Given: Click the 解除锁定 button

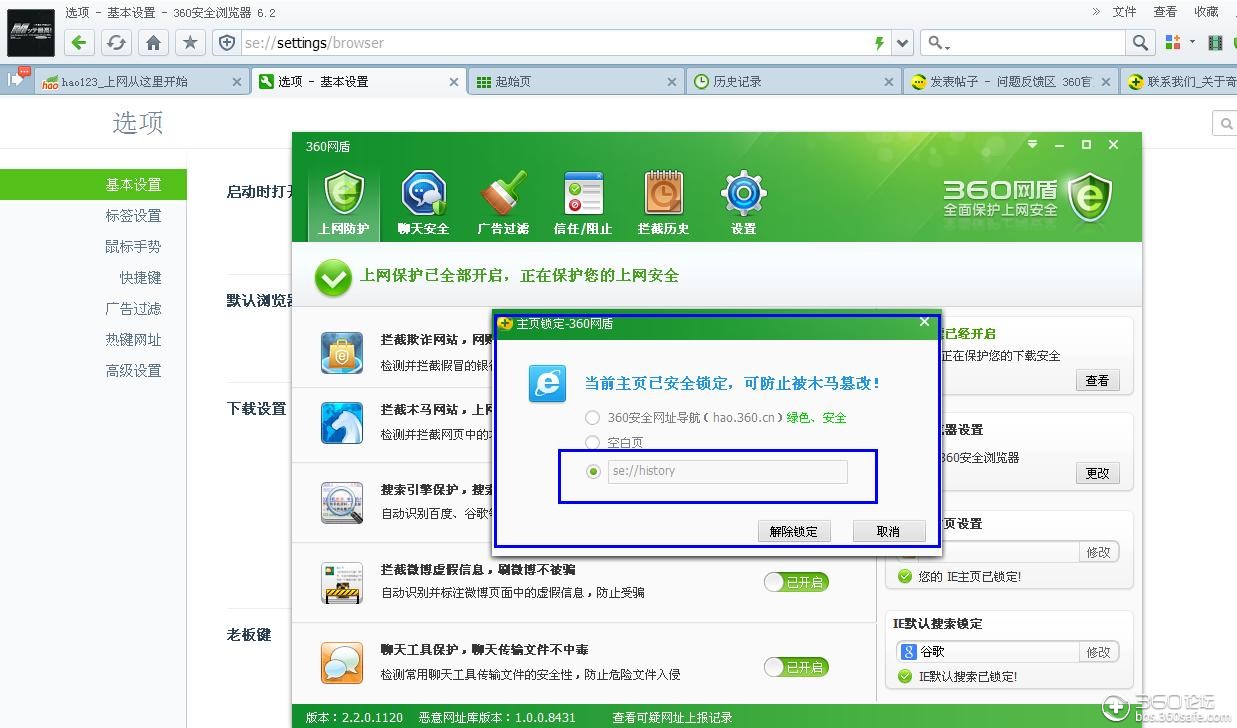Looking at the screenshot, I should [793, 531].
